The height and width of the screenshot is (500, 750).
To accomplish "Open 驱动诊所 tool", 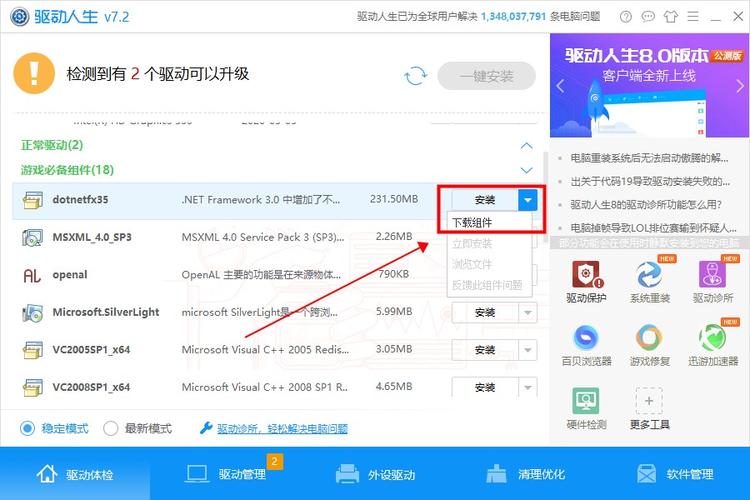I will [713, 282].
